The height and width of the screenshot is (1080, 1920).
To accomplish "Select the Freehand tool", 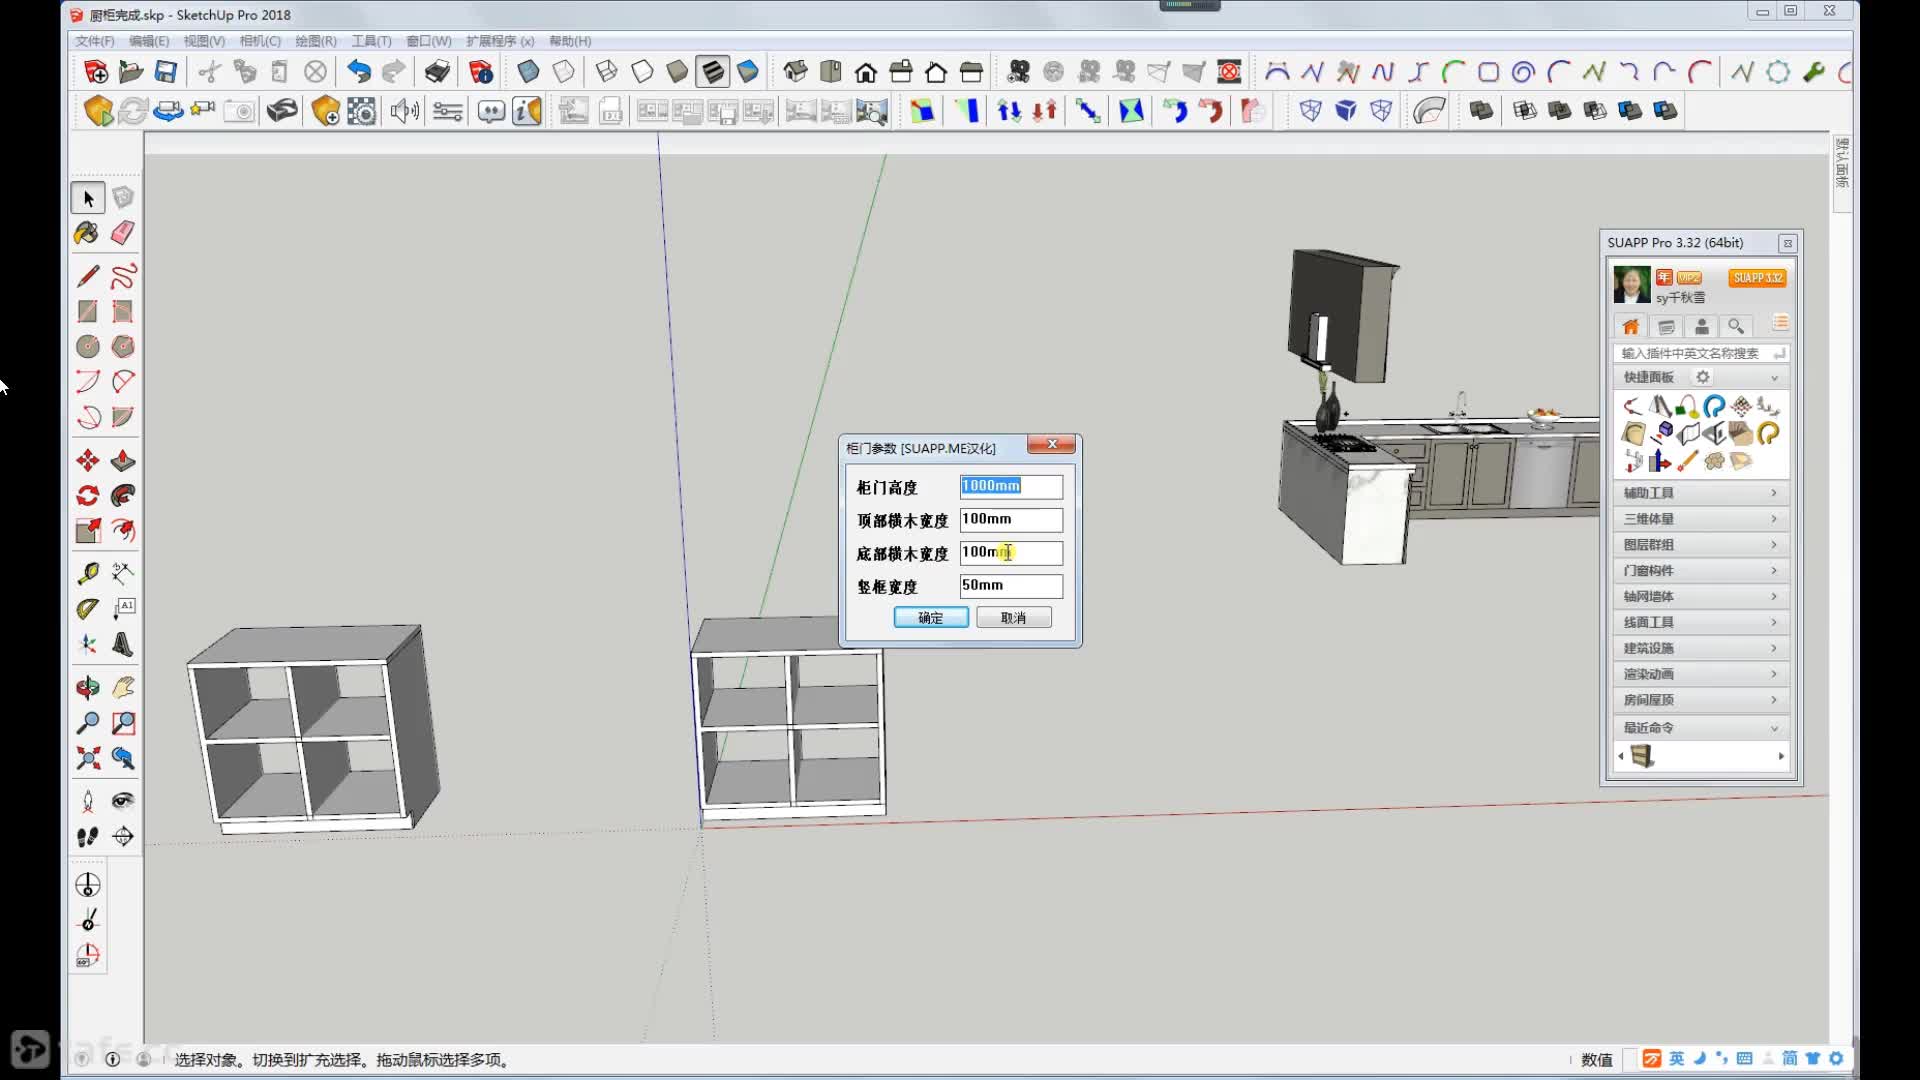I will coord(123,276).
